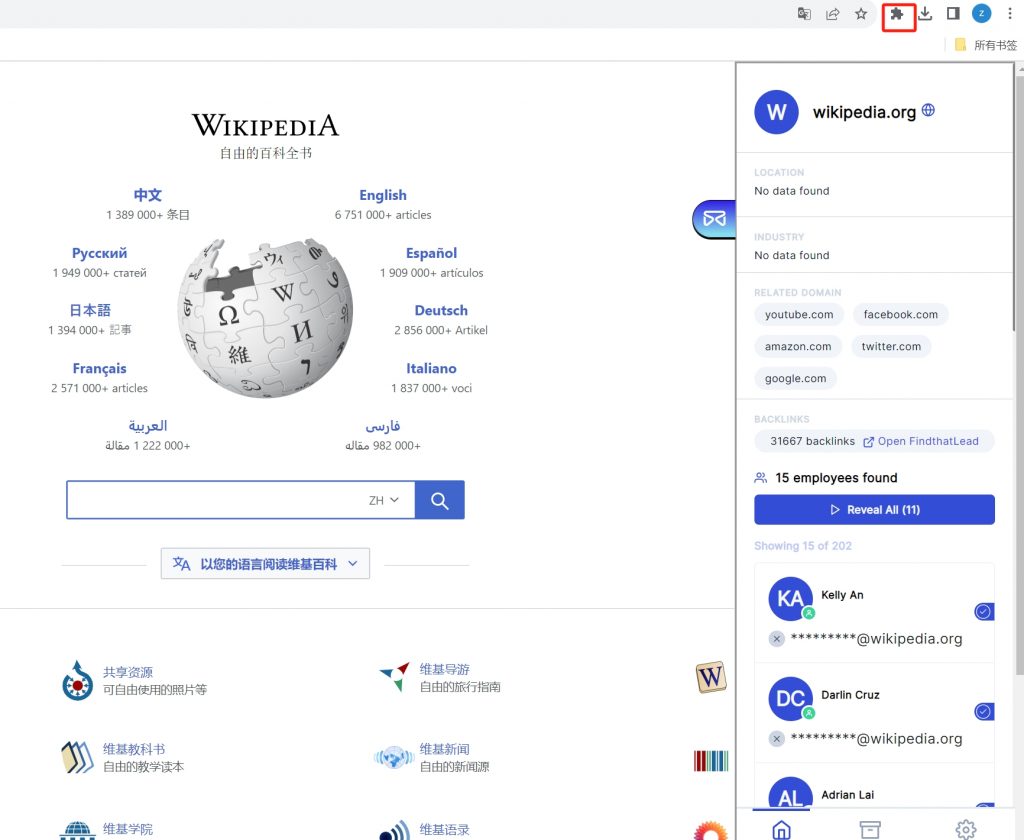Open the Deutsch Wikipedia link
1024x840 pixels.
[x=441, y=311]
